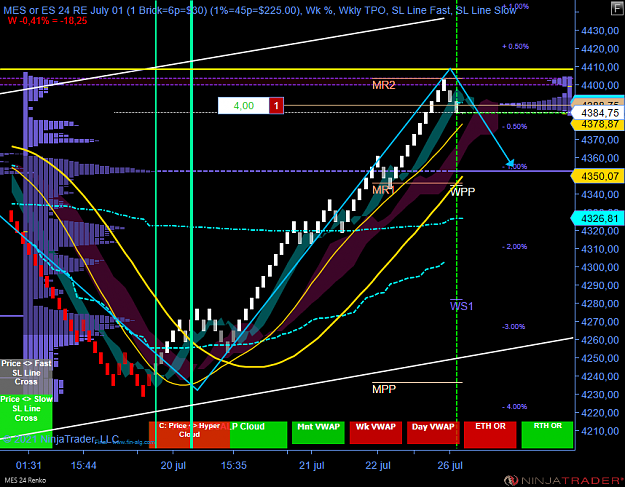This screenshot has width=625, height=487.
Task: Click 4300,00 on the price axis
Action: pos(600,267)
